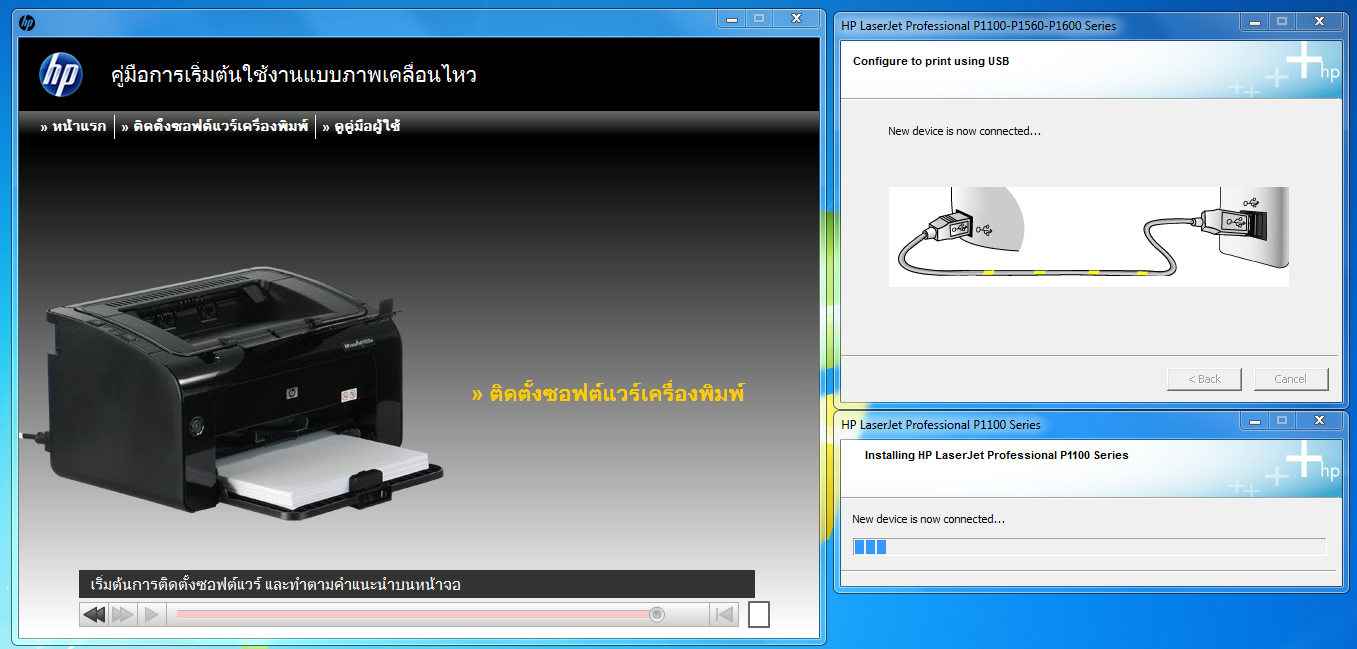
Task: Click the skip-to-start button beside the seek bar
Action: pos(724,614)
